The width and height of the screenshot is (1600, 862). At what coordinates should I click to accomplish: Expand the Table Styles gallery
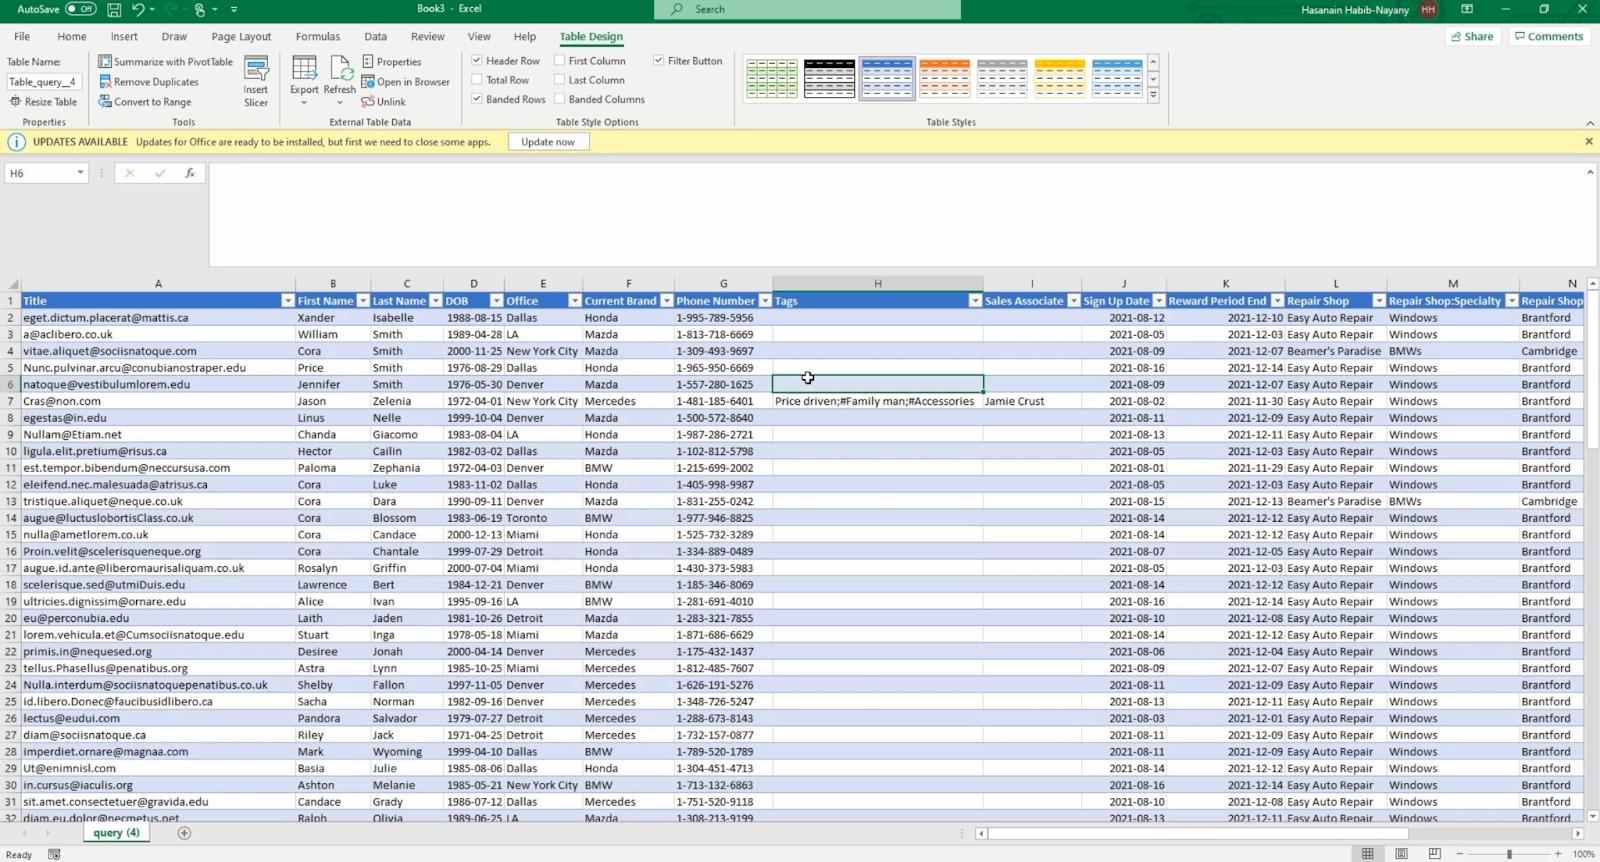coord(1153,96)
